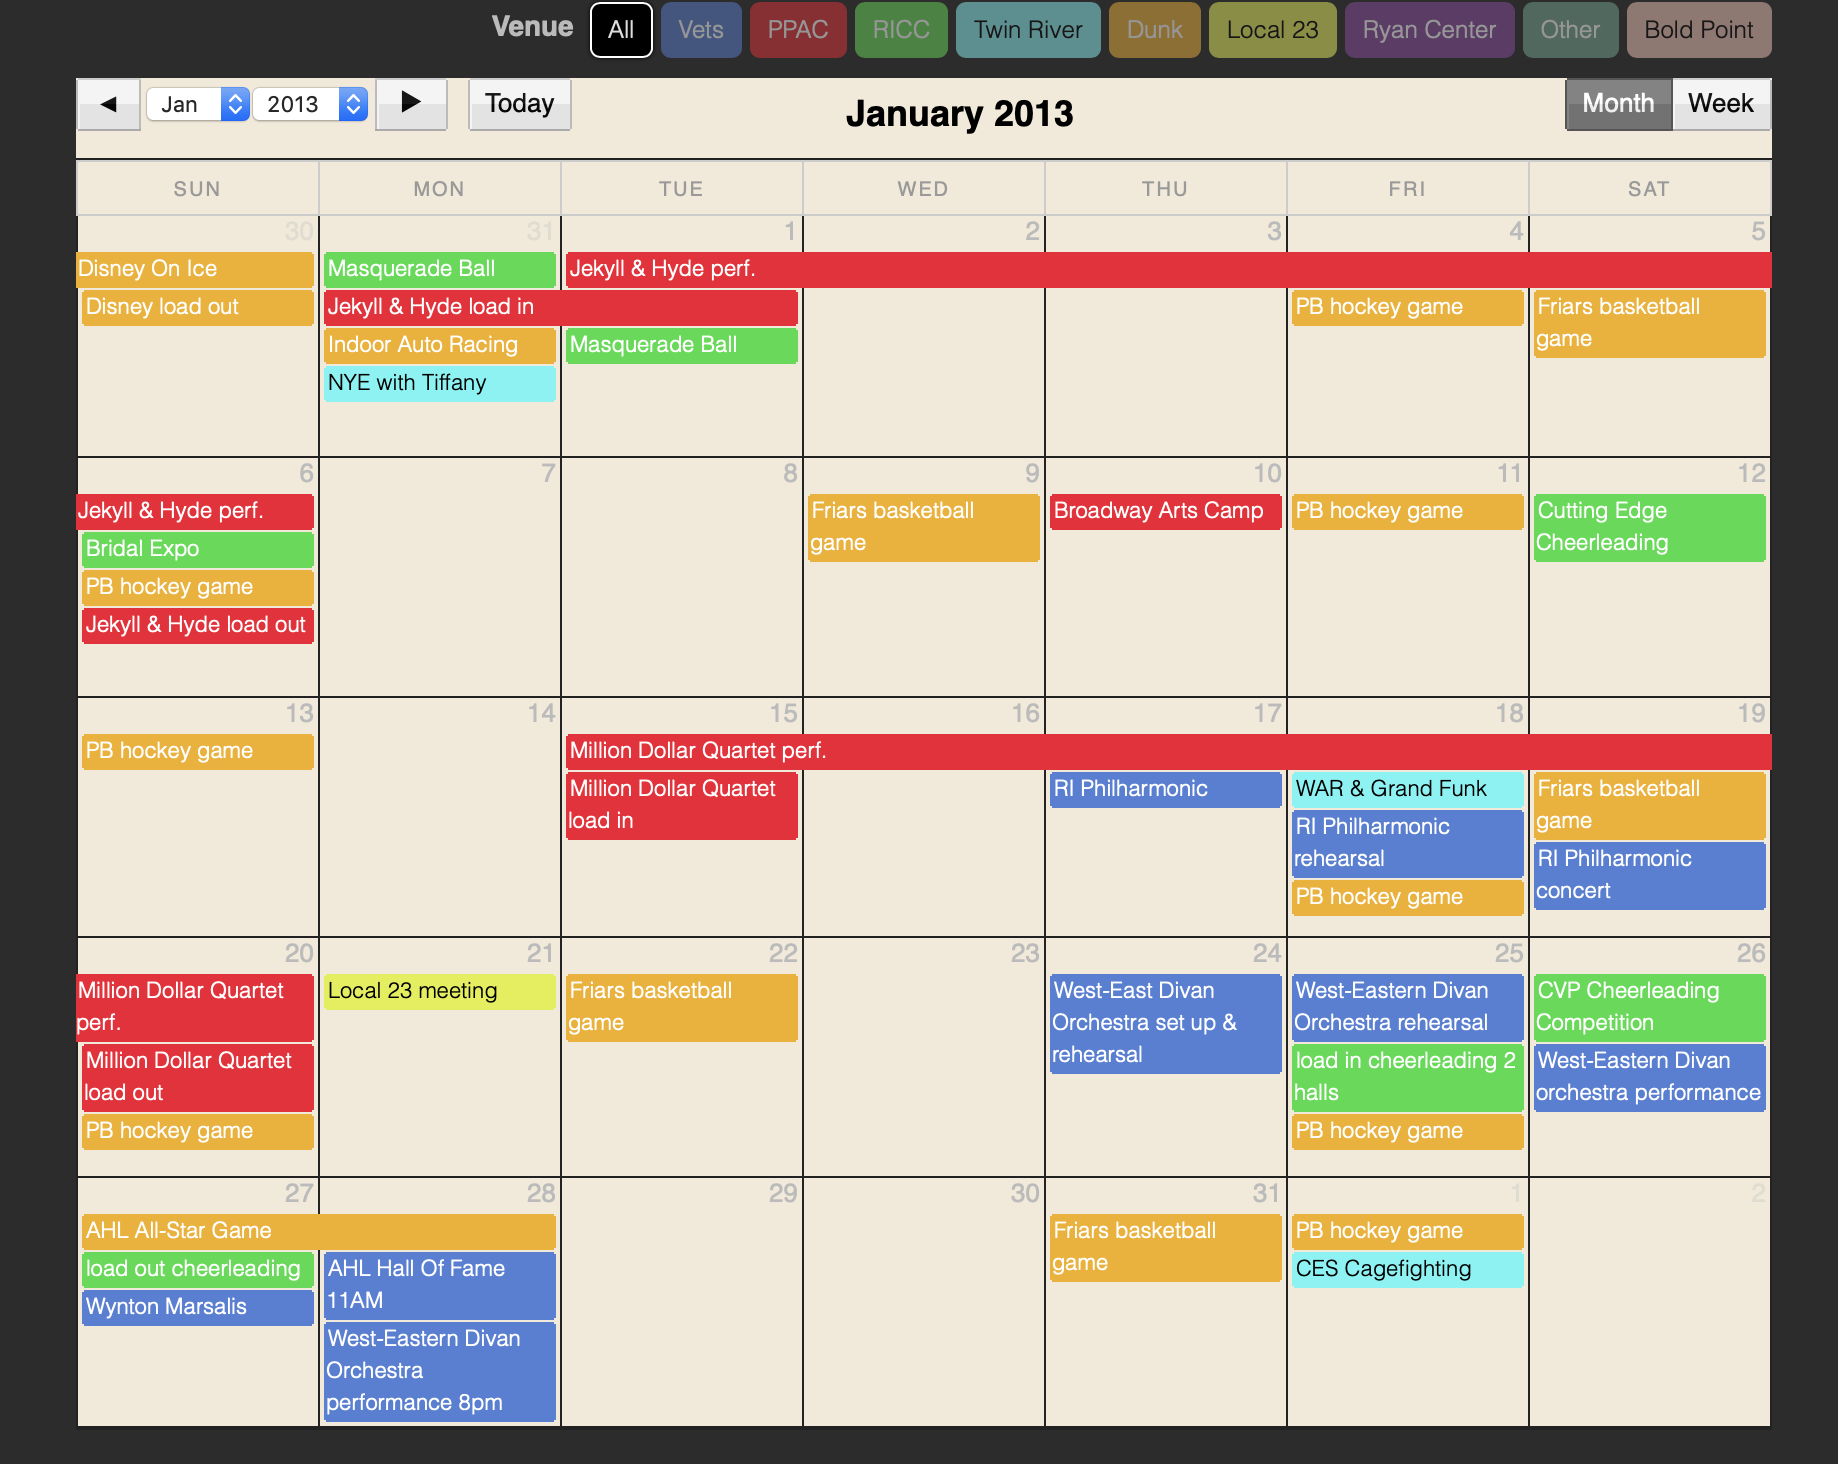Viewport: 1838px width, 1464px height.
Task: Go to previous month with left arrow
Action: (x=109, y=104)
